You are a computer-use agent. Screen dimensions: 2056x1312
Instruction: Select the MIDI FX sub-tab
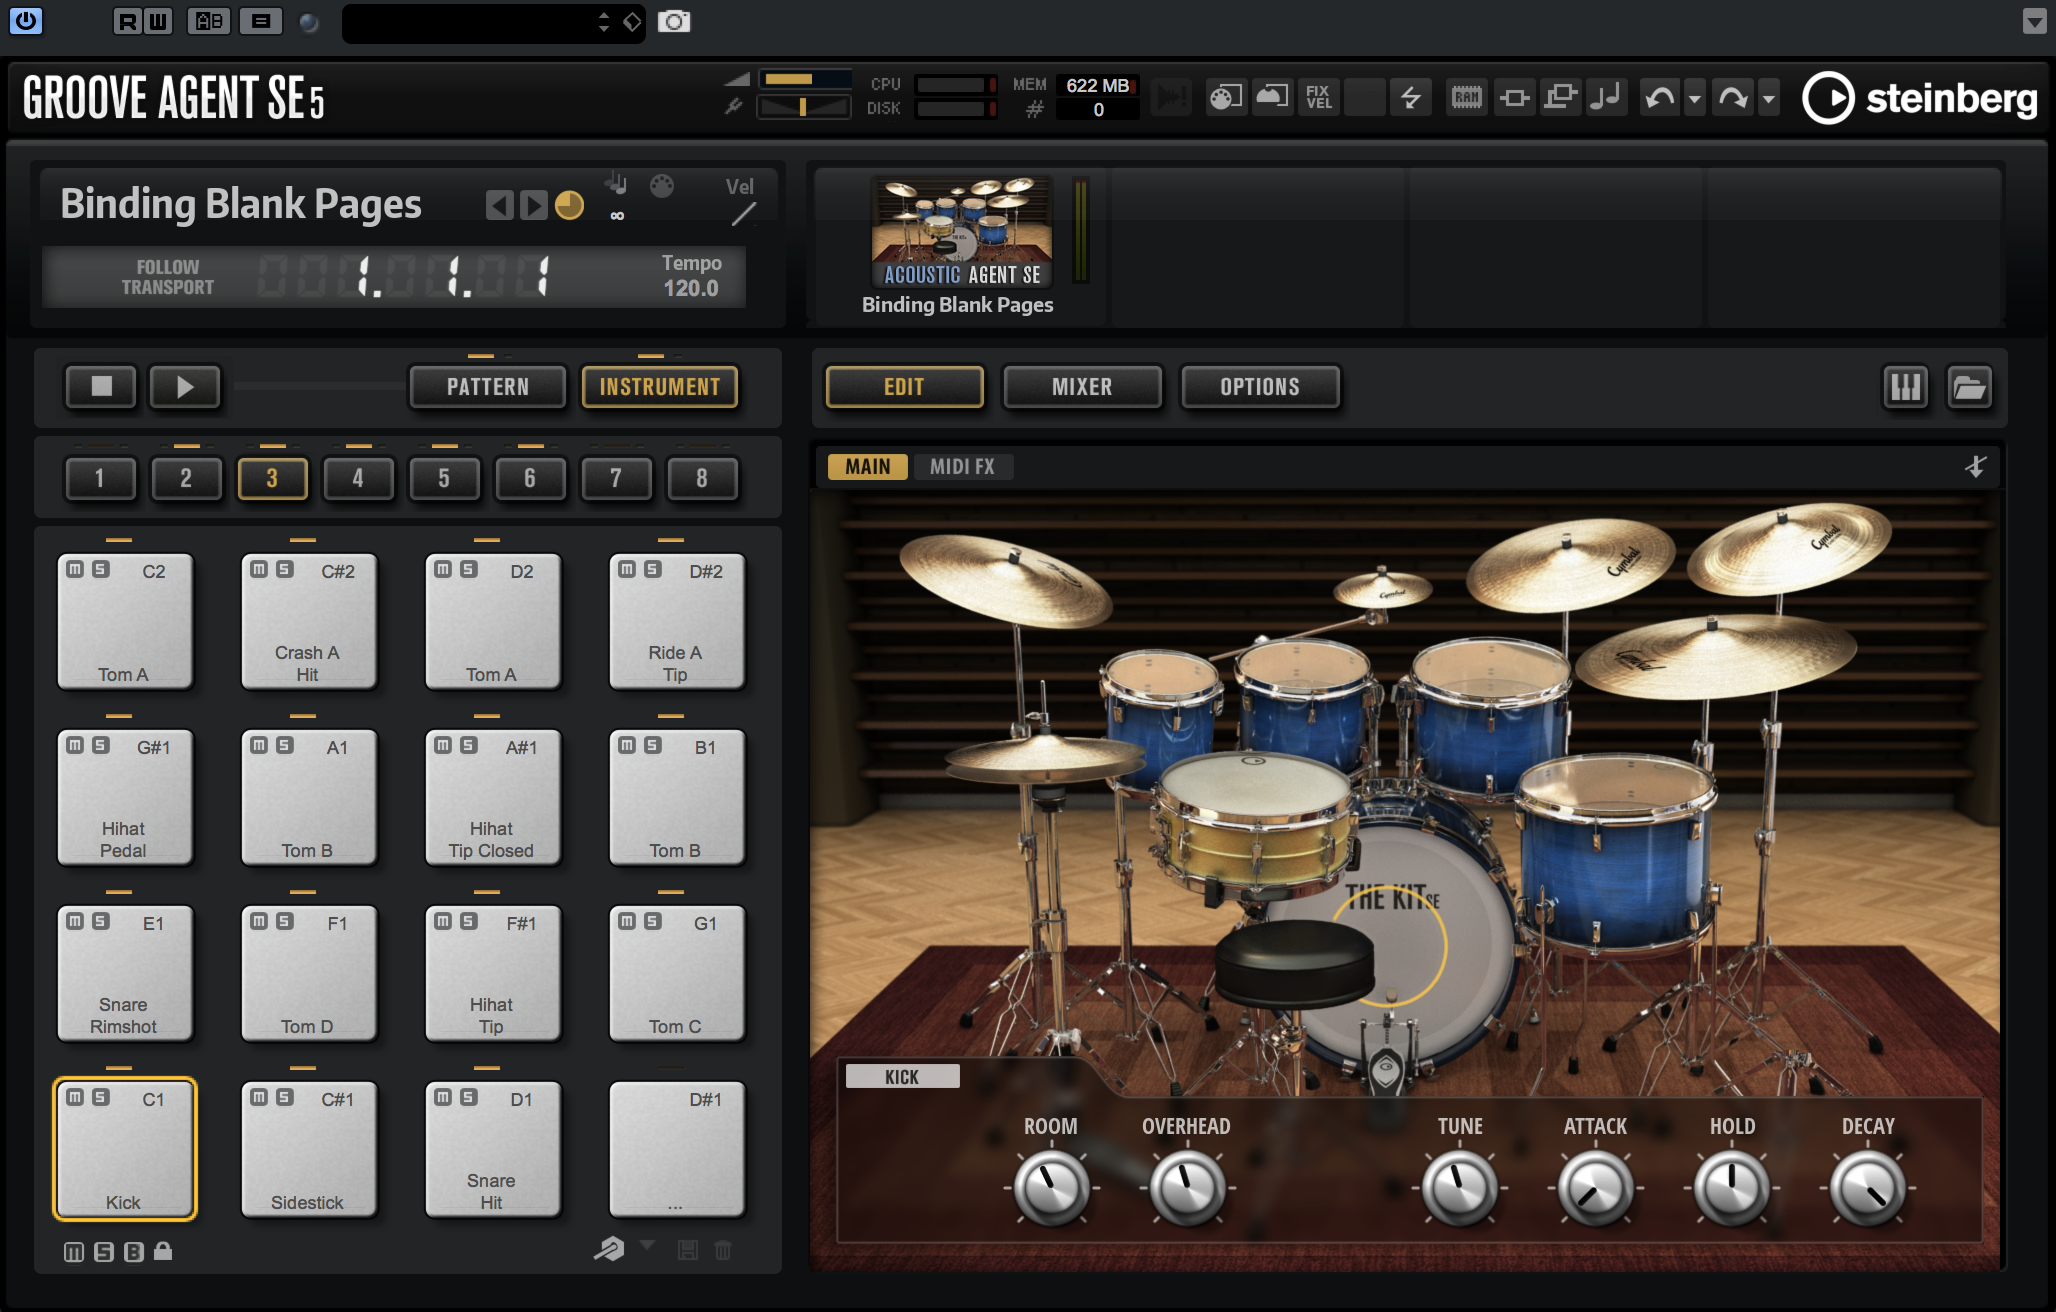[962, 466]
